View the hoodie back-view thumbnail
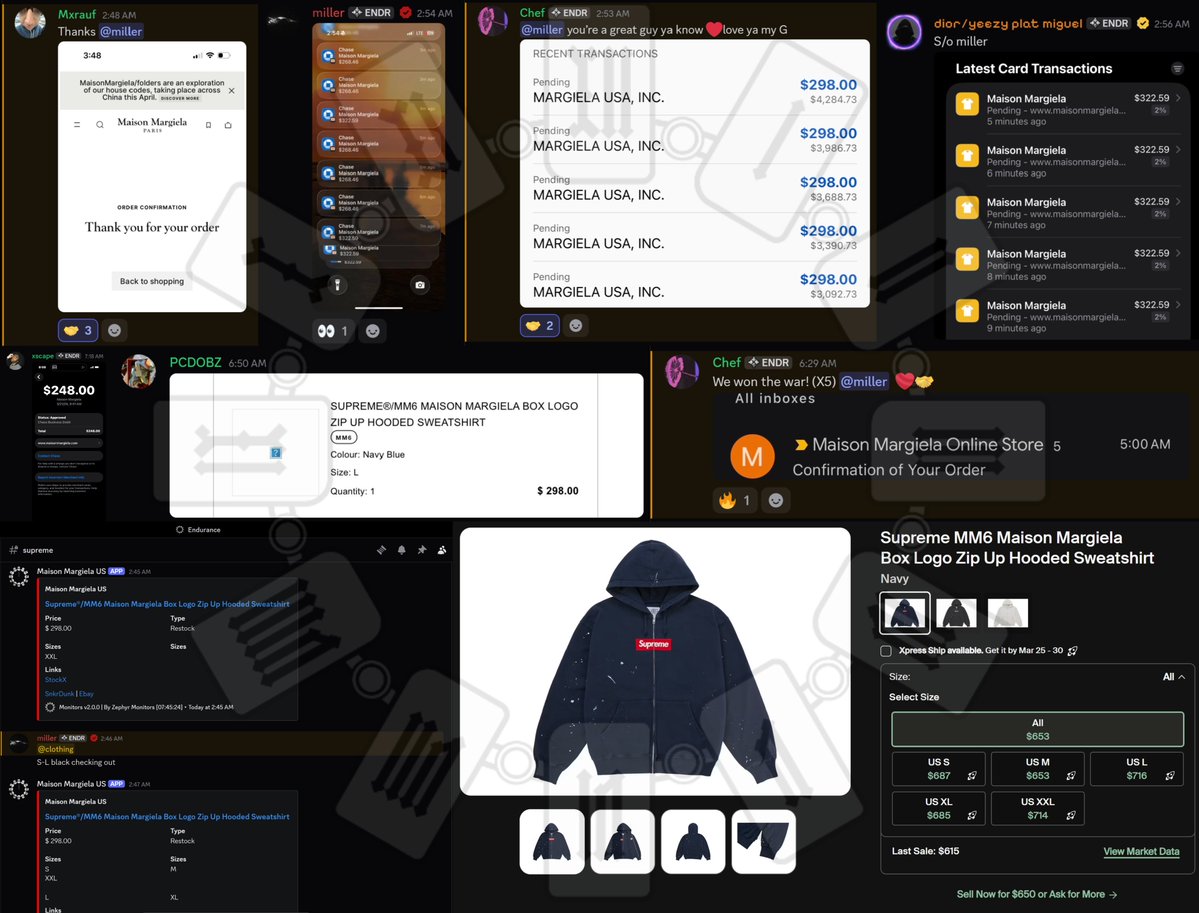Viewport: 1199px width, 913px height. tap(693, 842)
